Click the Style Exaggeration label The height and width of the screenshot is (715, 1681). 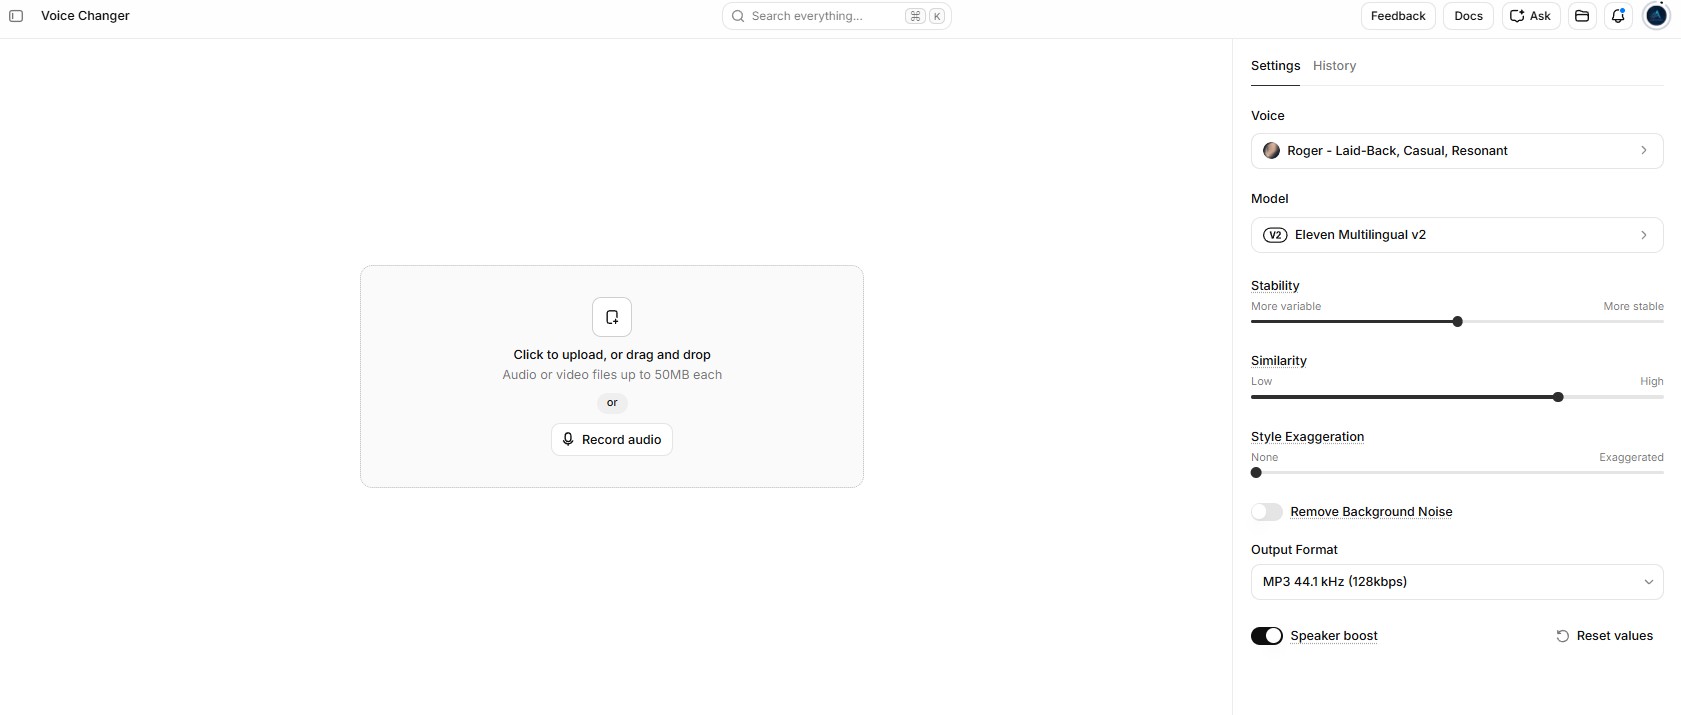[x=1307, y=437]
